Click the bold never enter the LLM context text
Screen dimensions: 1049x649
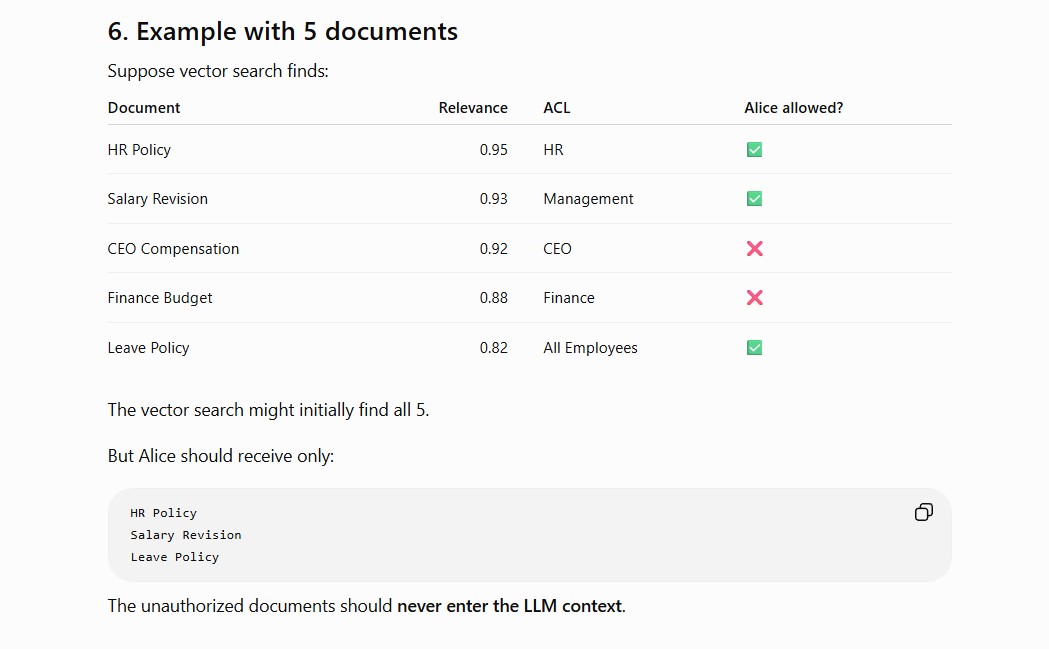pyautogui.click(x=510, y=606)
